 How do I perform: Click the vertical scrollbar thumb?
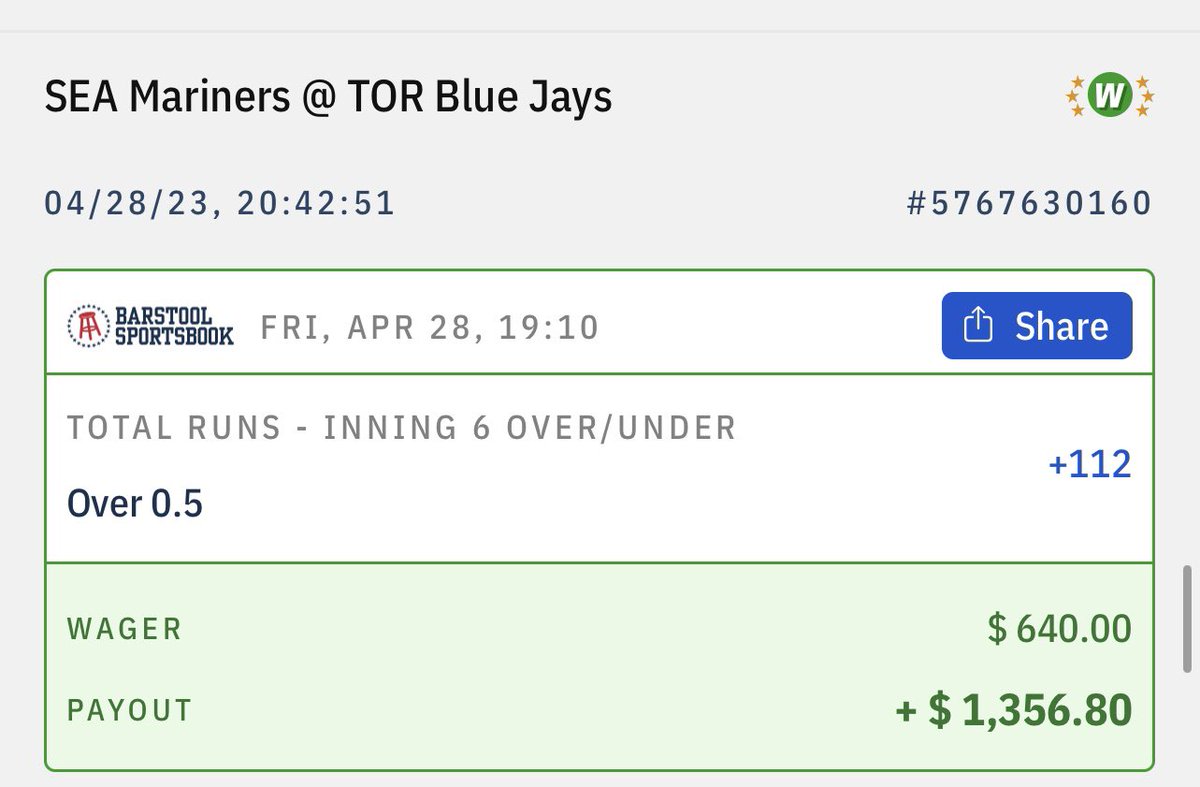[1187, 618]
